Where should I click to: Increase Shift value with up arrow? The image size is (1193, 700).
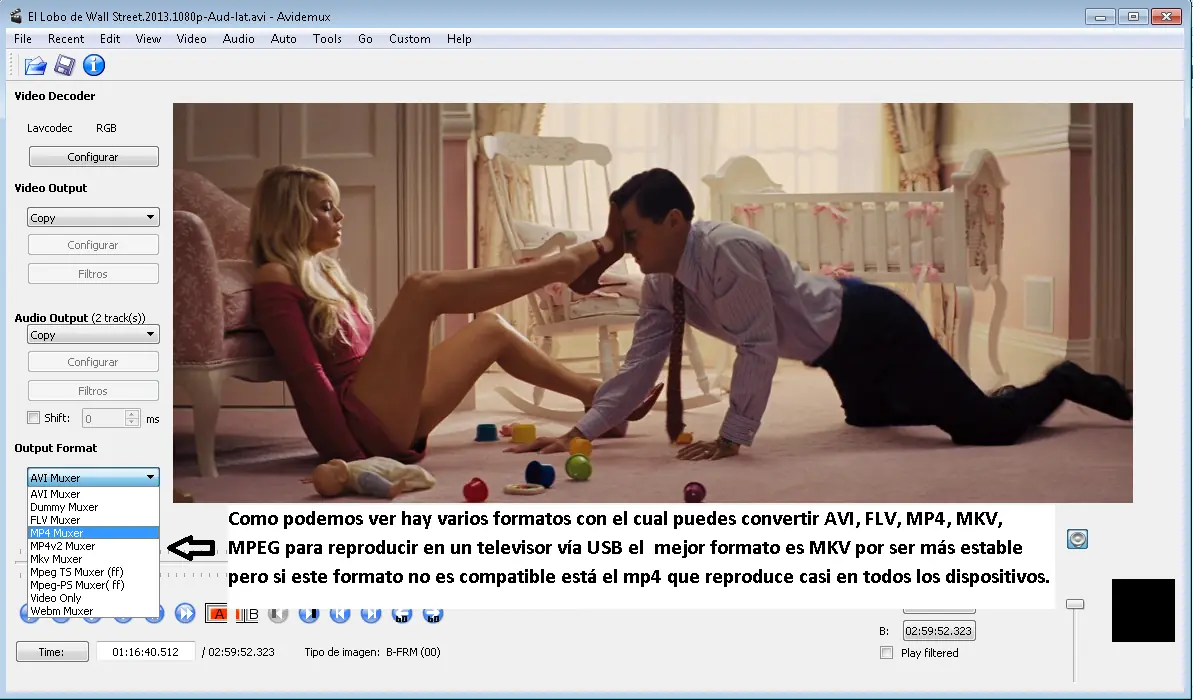pos(132,414)
